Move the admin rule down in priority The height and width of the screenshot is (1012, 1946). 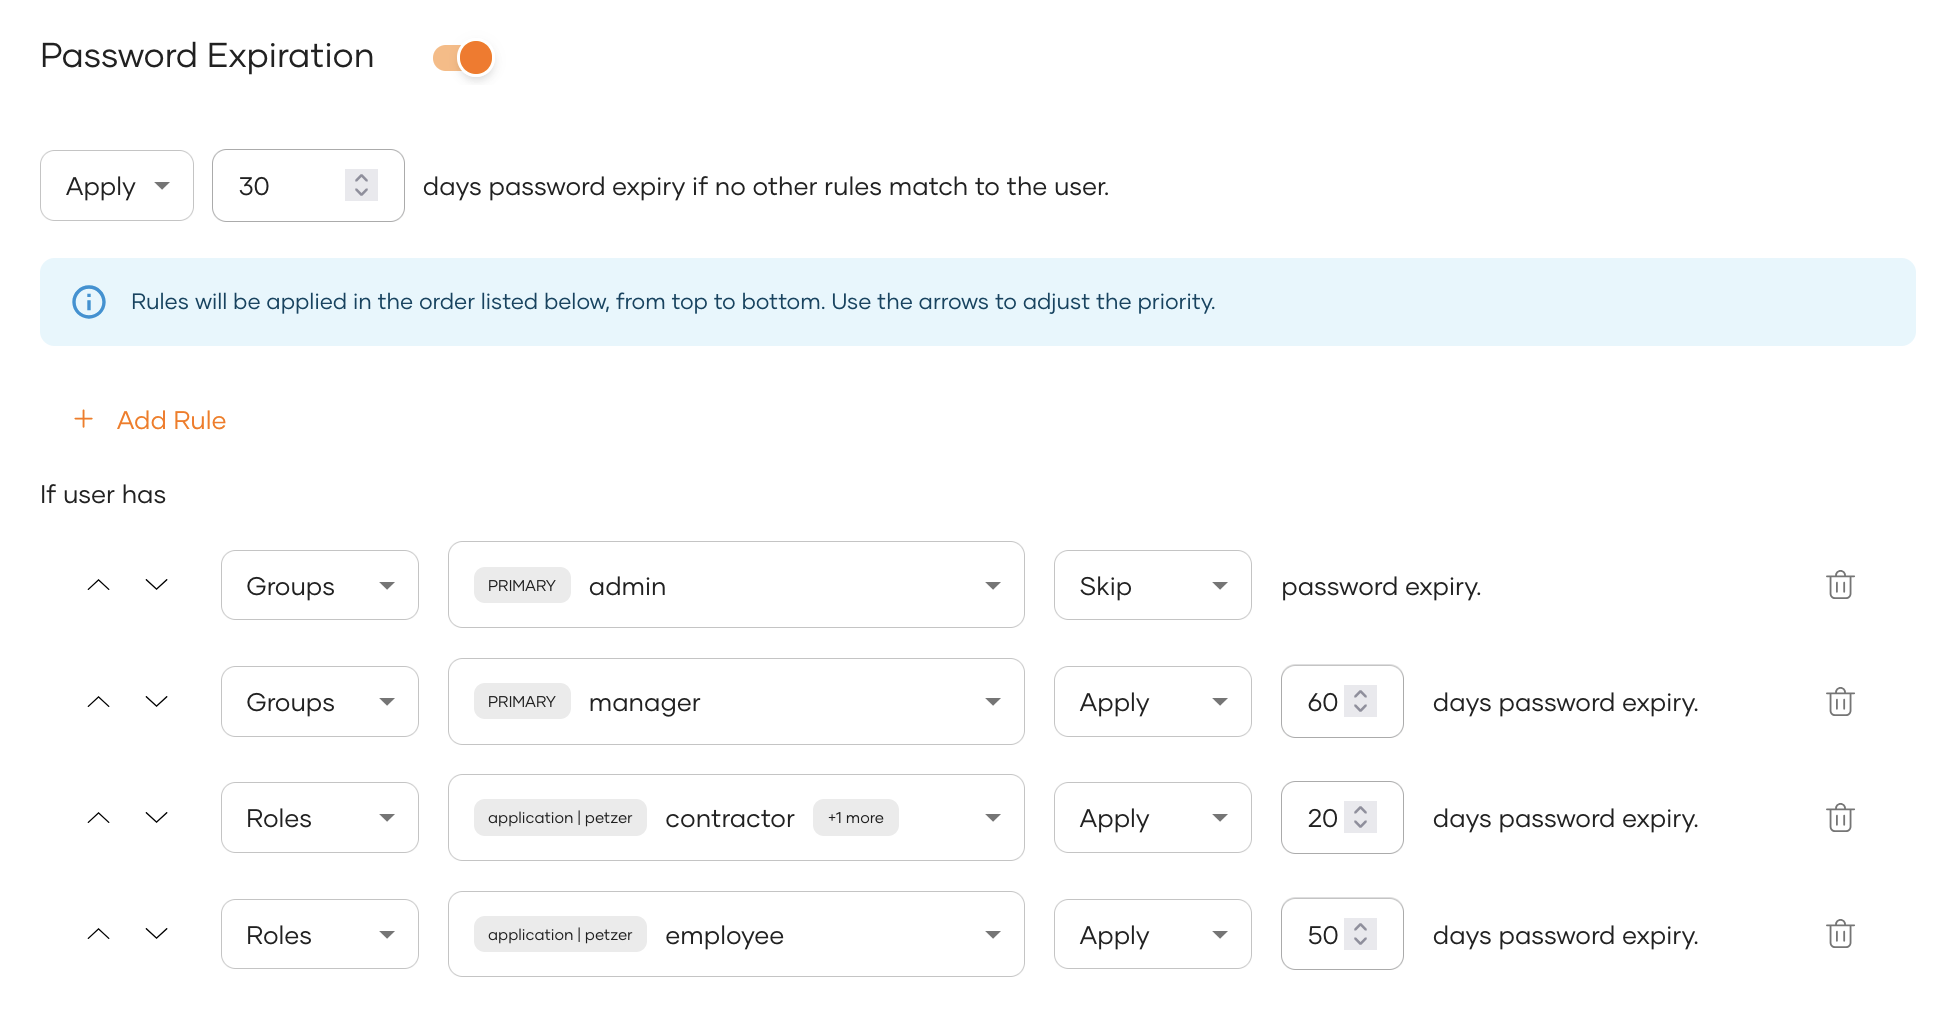[156, 585]
